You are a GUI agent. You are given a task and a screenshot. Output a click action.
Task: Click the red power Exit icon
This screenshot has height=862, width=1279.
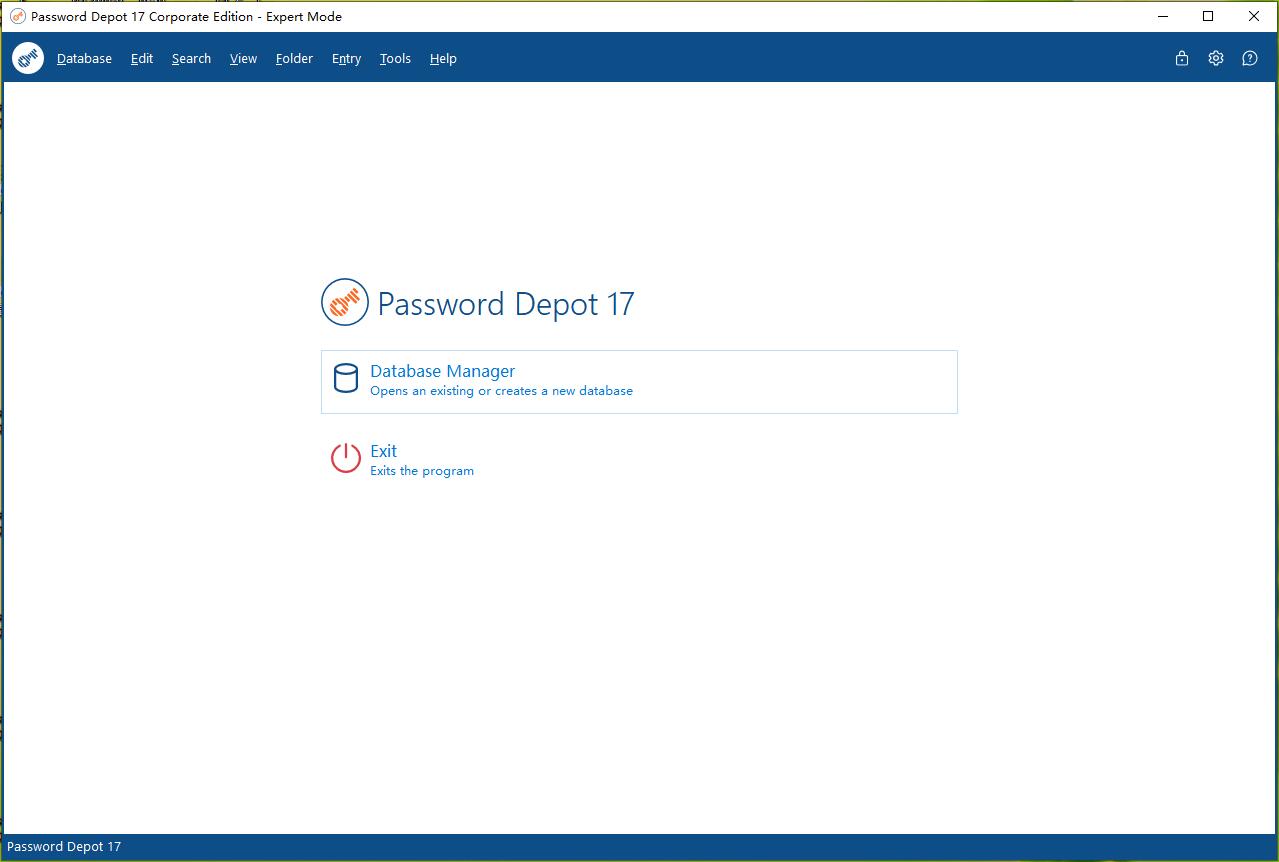pos(345,458)
